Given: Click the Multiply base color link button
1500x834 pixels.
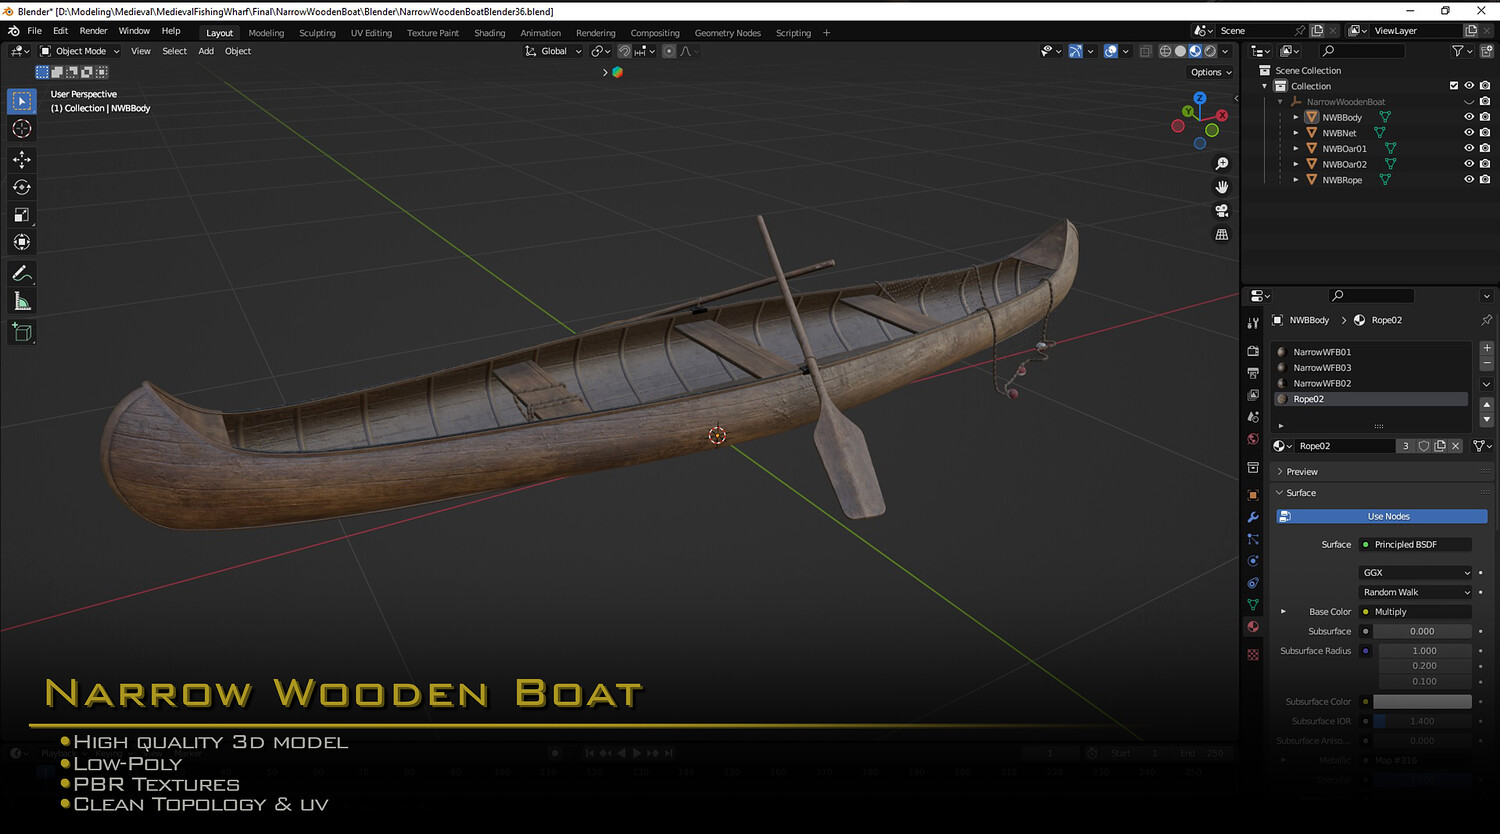Looking at the screenshot, I should [1416, 612].
